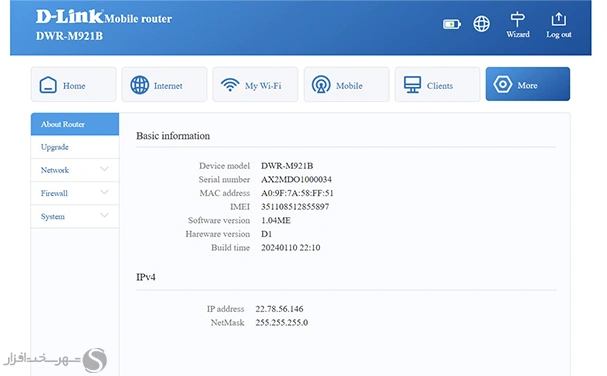Click IMEI value 351108512855897
Screen dimensions: 607x376
click(x=295, y=207)
